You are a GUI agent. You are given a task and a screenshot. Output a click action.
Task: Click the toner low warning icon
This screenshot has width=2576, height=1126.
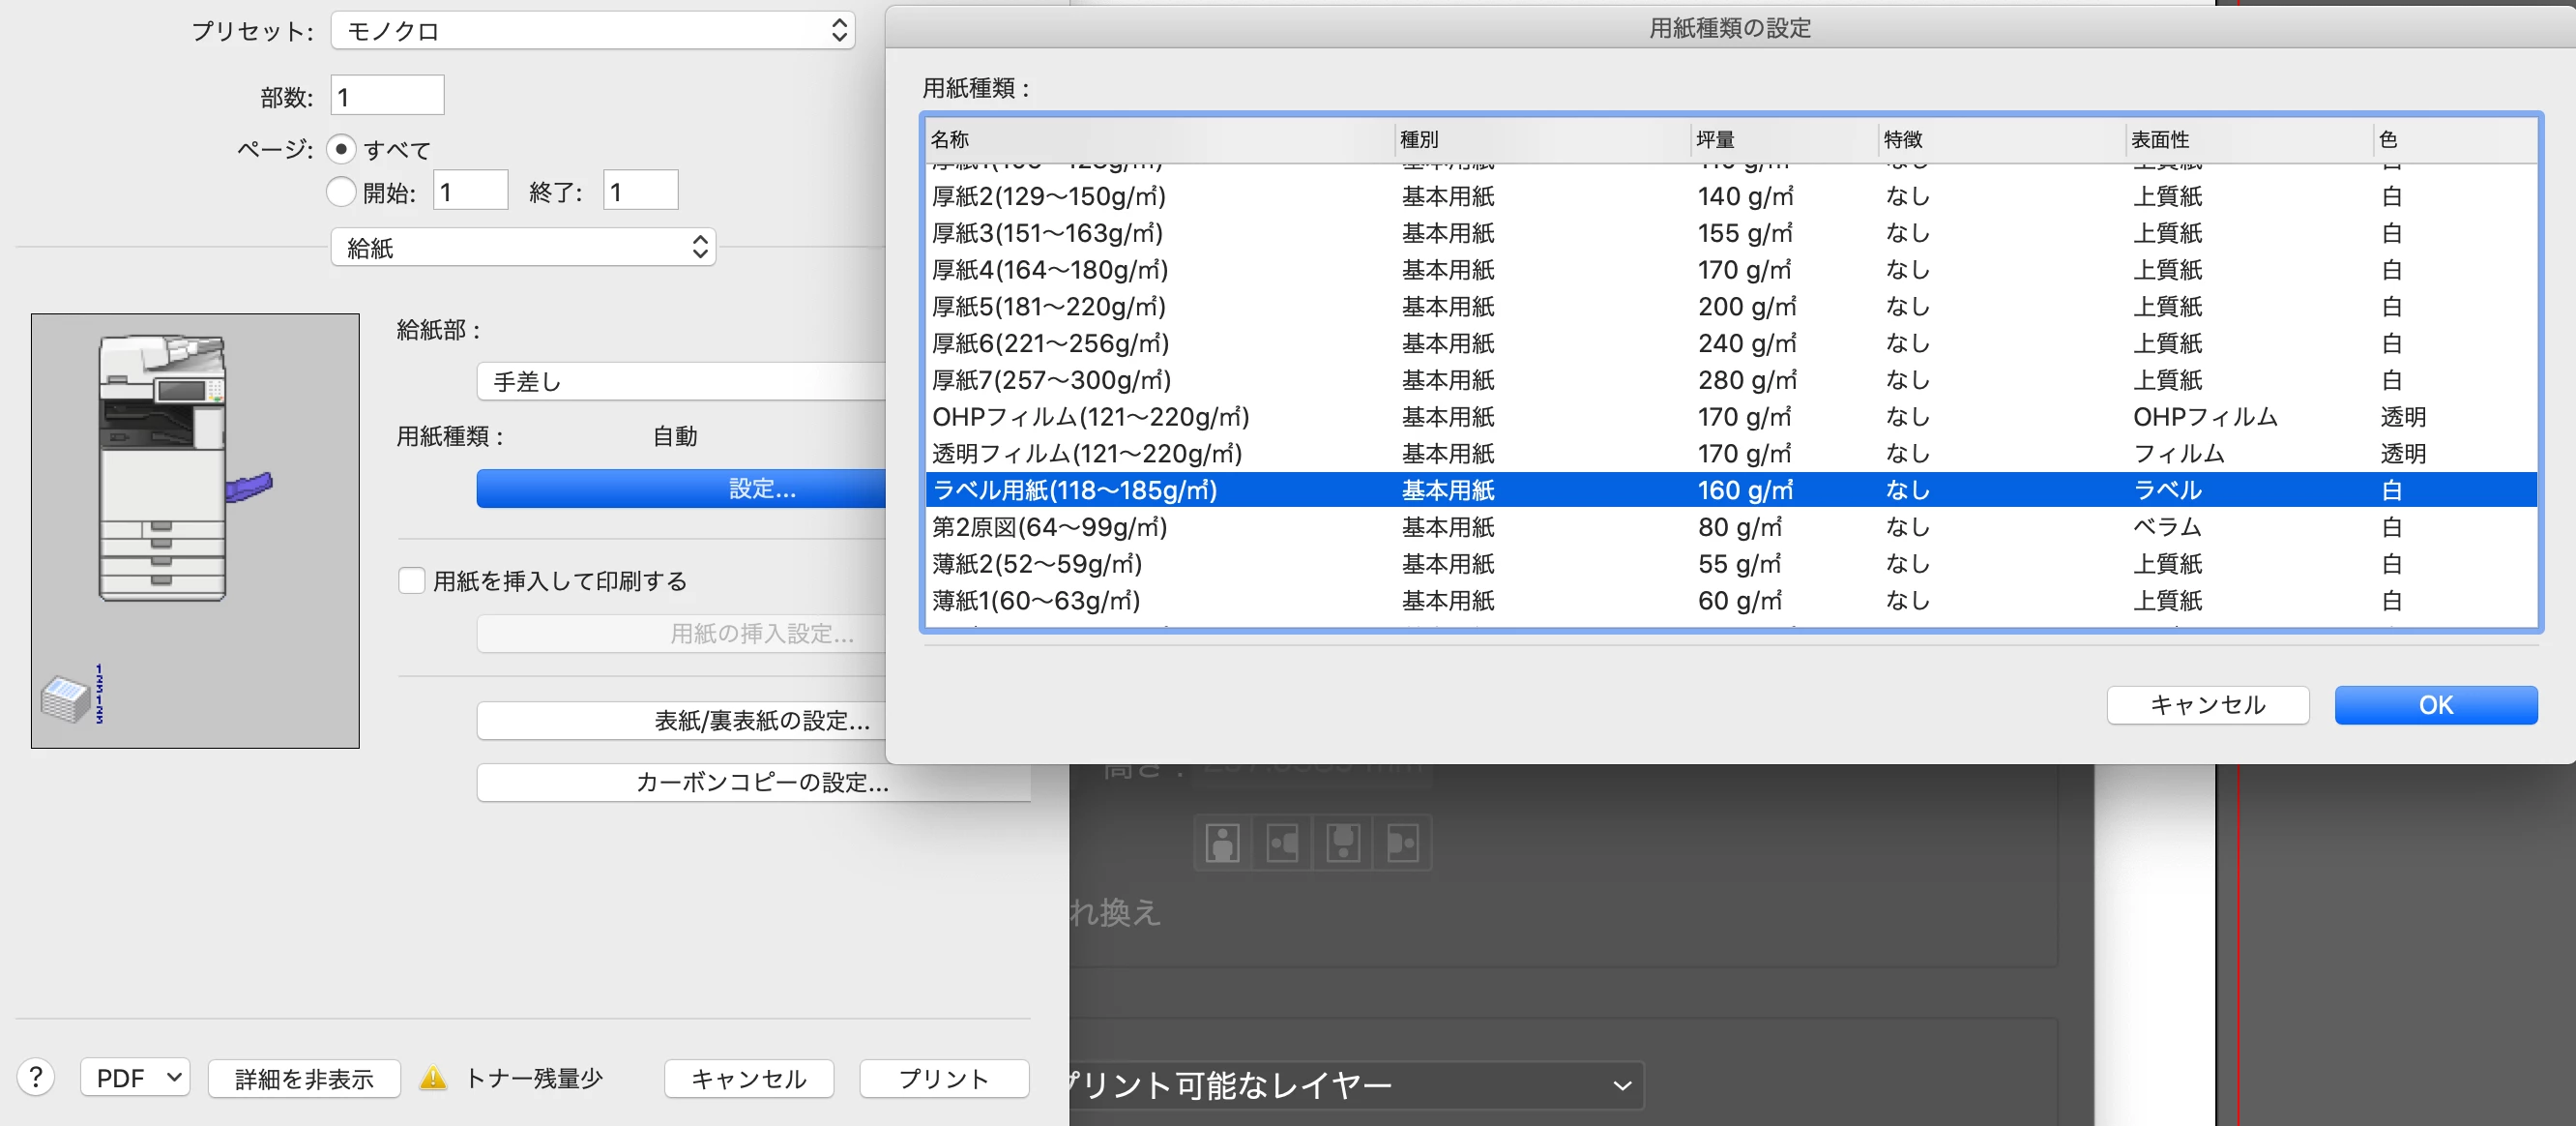point(433,1077)
